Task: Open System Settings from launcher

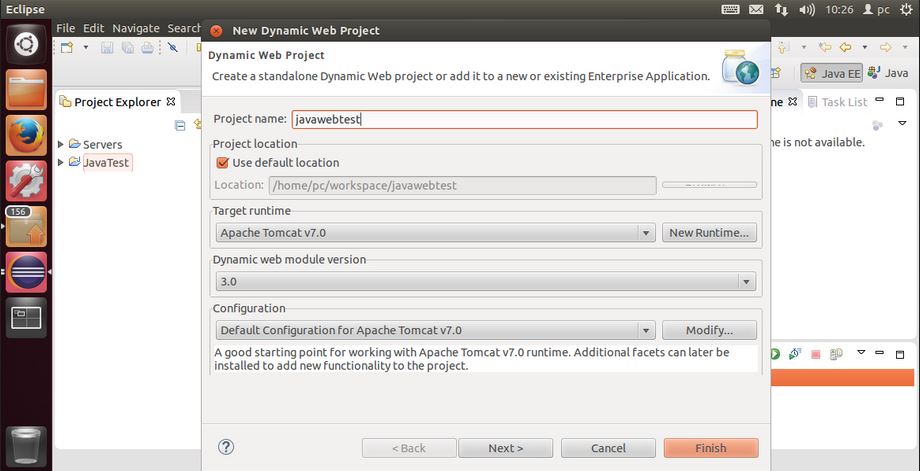Action: click(26, 181)
